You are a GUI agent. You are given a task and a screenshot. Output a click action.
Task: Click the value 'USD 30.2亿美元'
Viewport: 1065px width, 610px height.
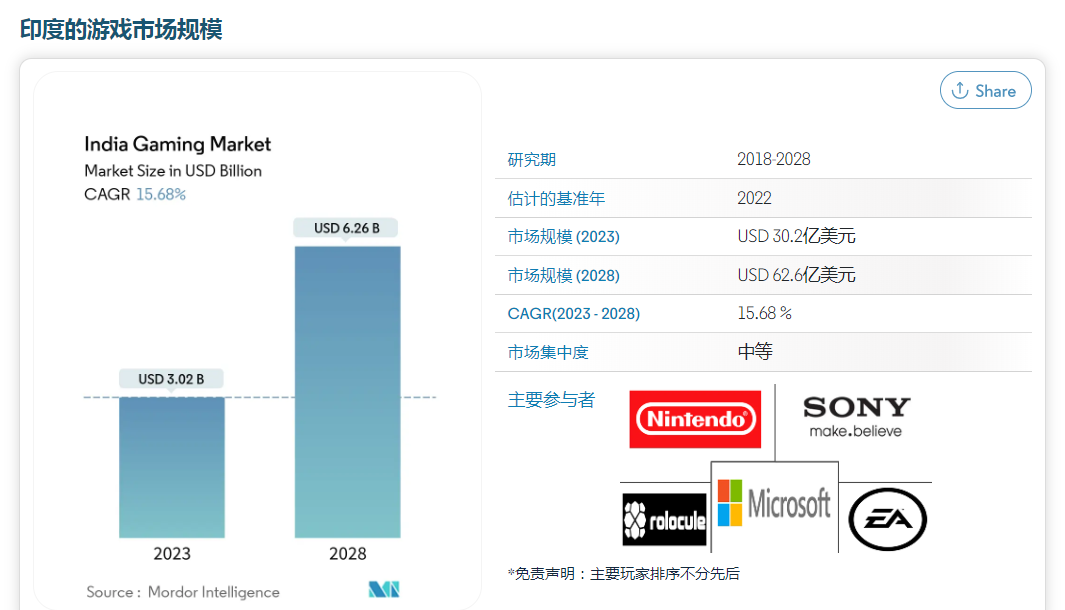pos(796,236)
